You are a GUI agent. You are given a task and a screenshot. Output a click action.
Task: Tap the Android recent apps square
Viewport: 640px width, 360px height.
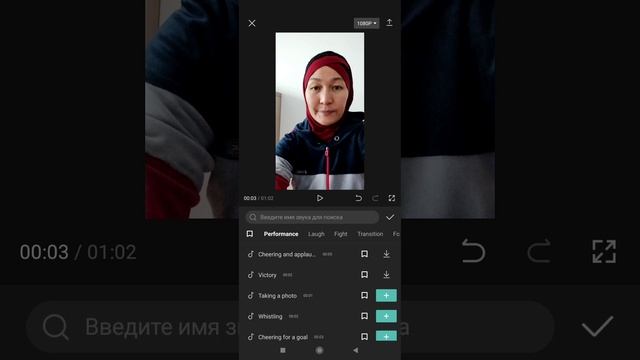pyautogui.click(x=283, y=350)
